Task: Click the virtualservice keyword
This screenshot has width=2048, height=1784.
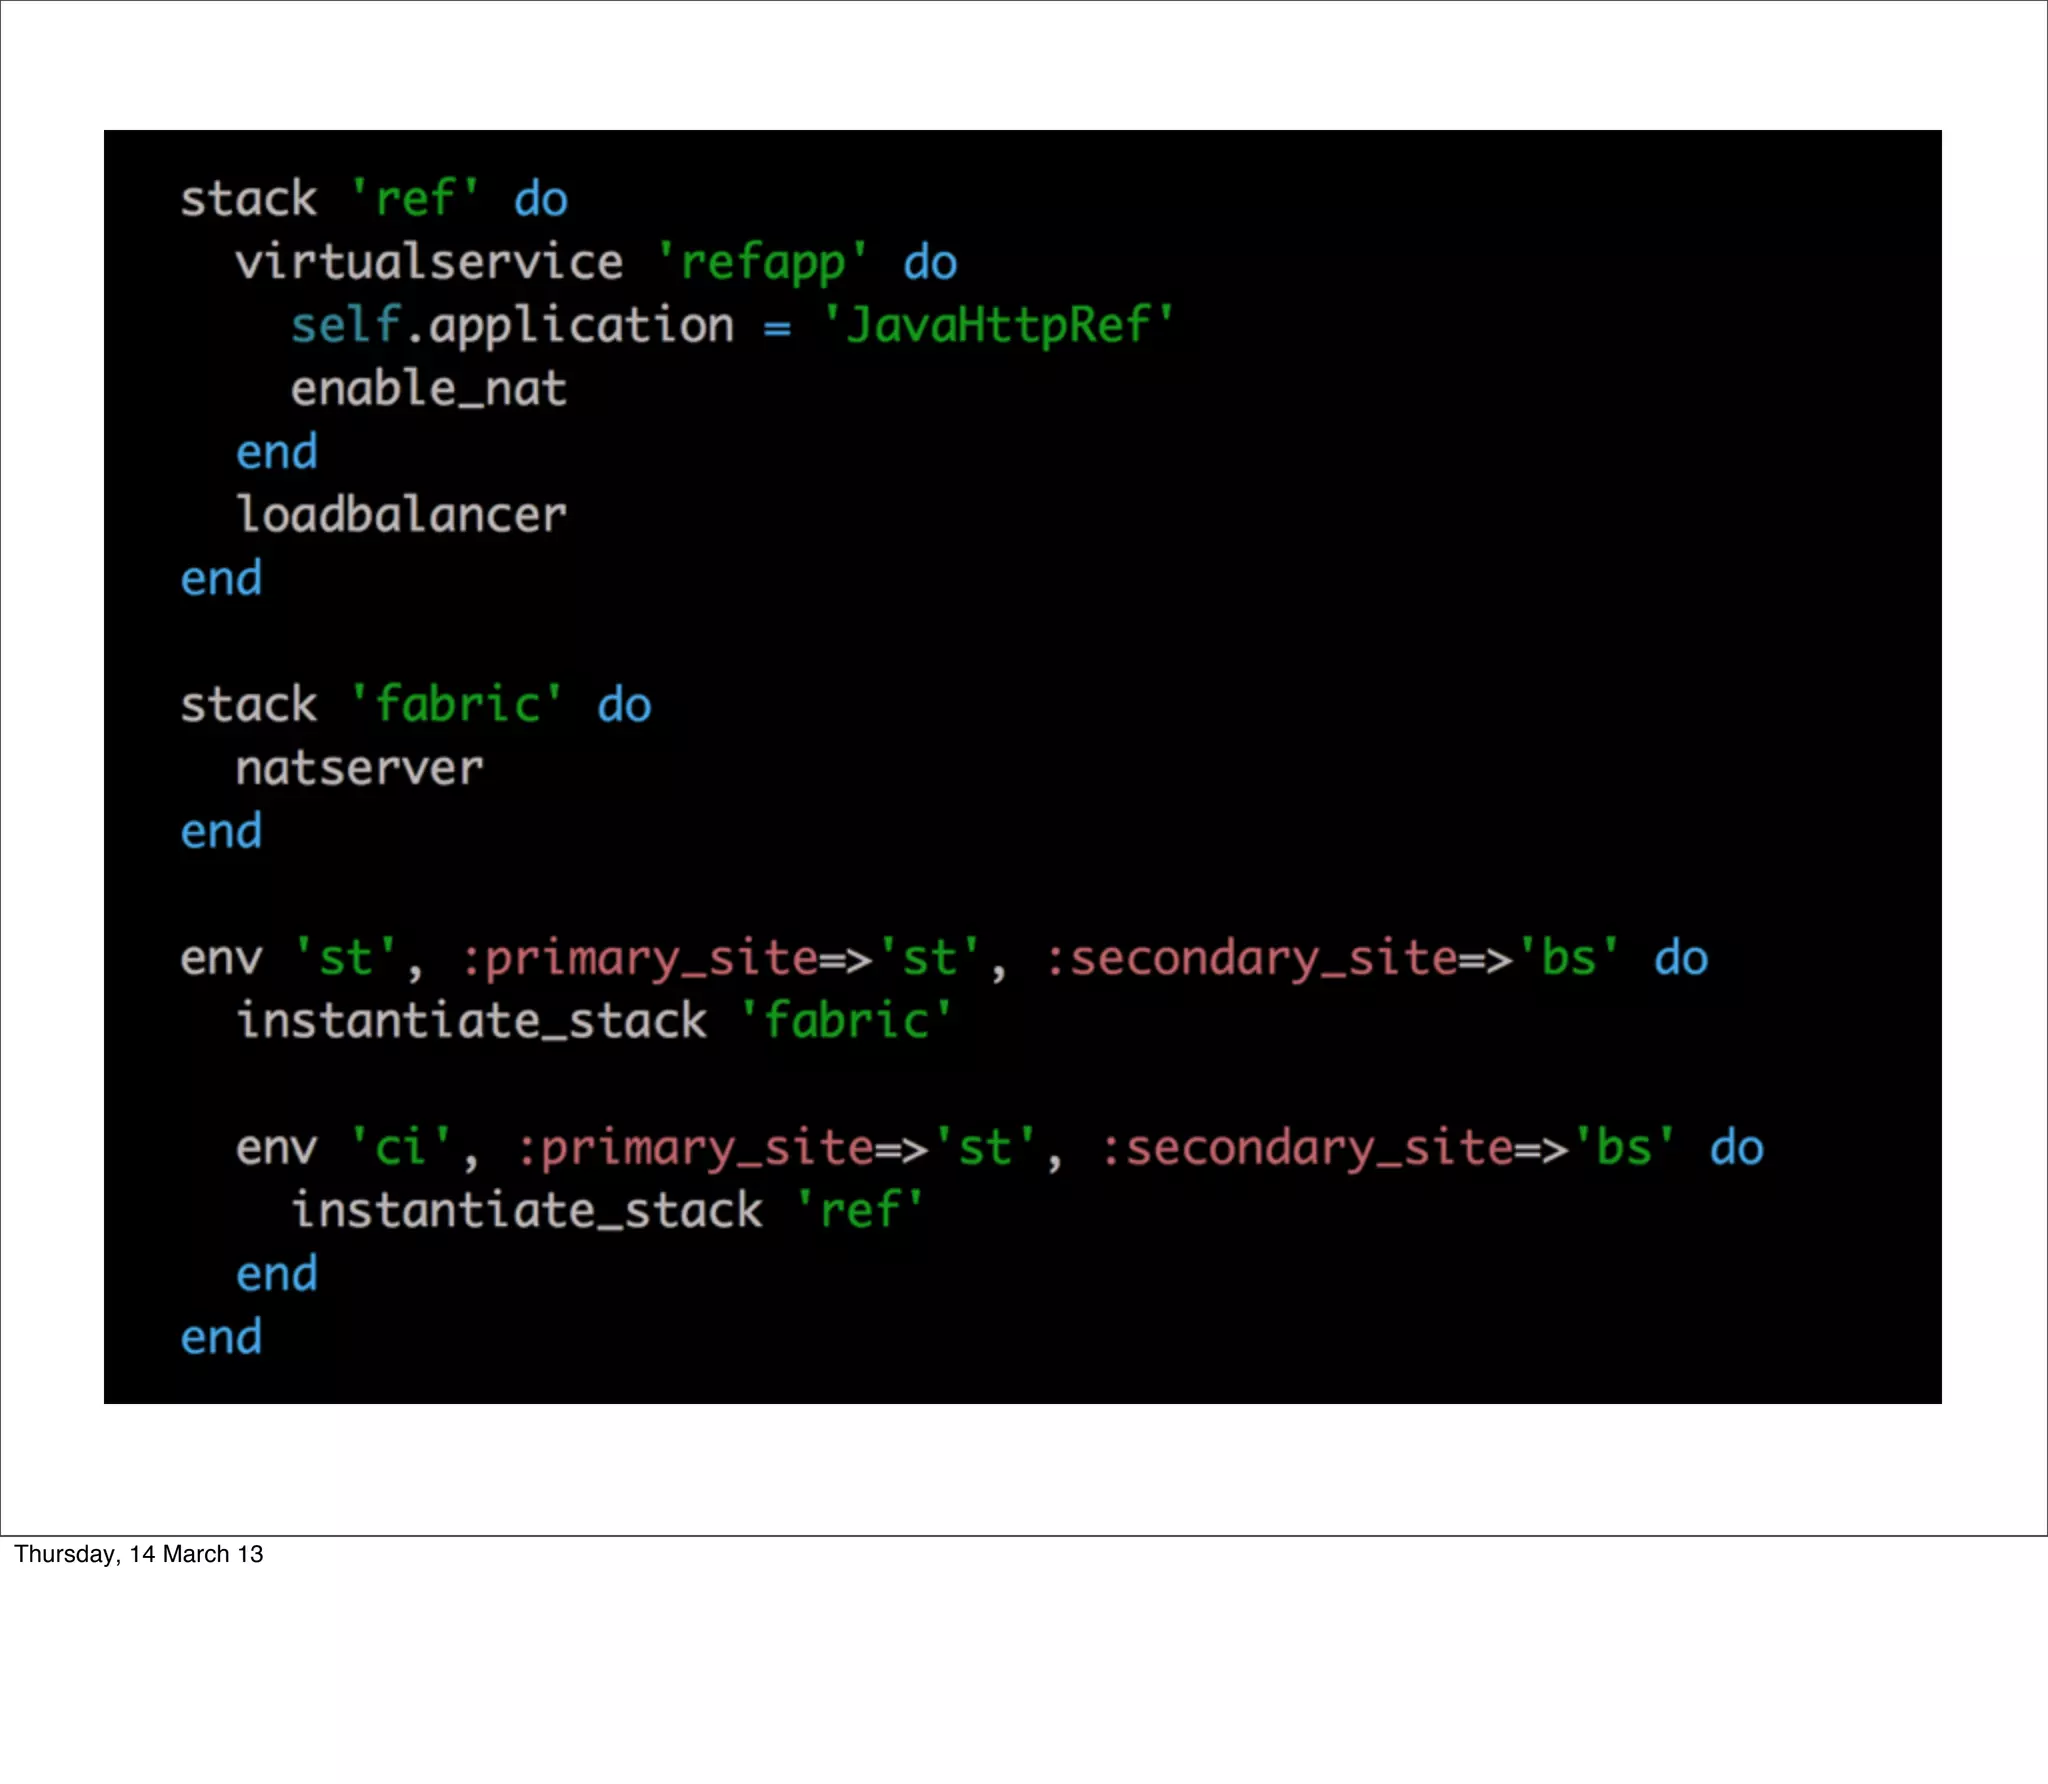Action: (429, 262)
